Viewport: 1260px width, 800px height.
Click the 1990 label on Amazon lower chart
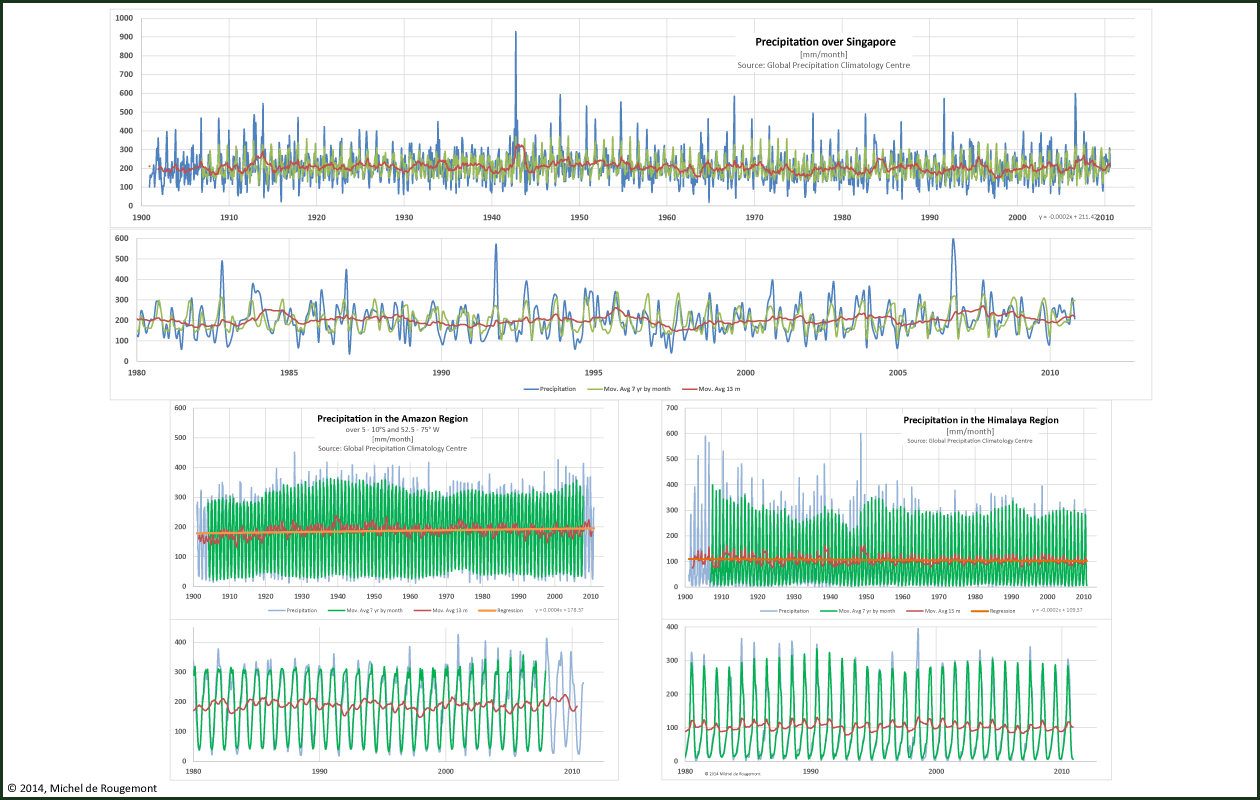320,771
